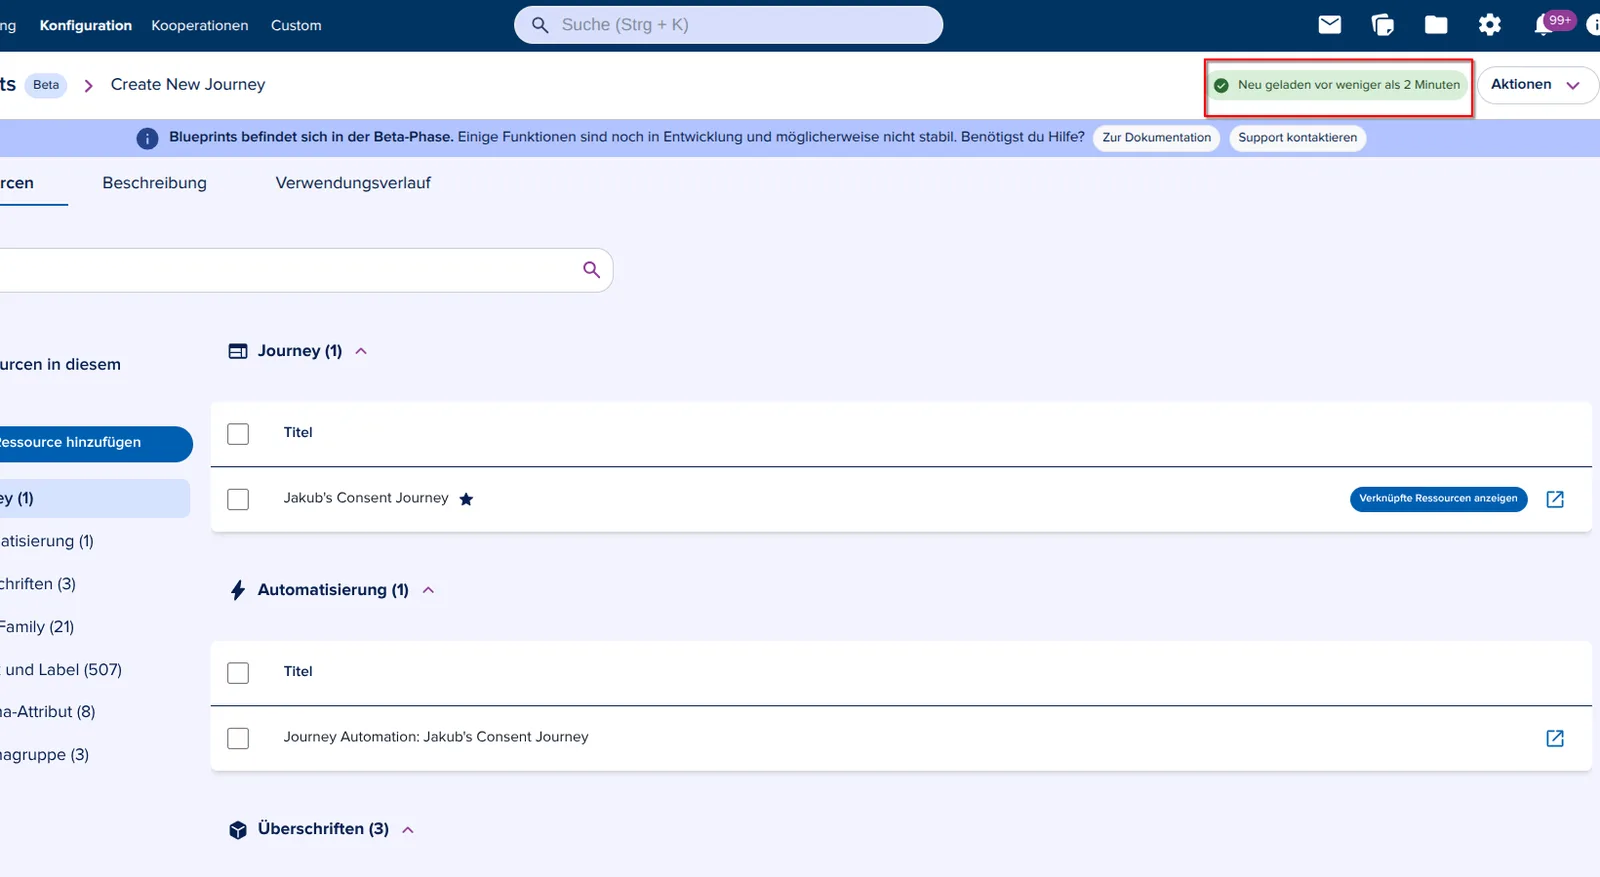Image resolution: width=1600 pixels, height=877 pixels.
Task: Click Support kontaktieren button
Action: tap(1298, 138)
